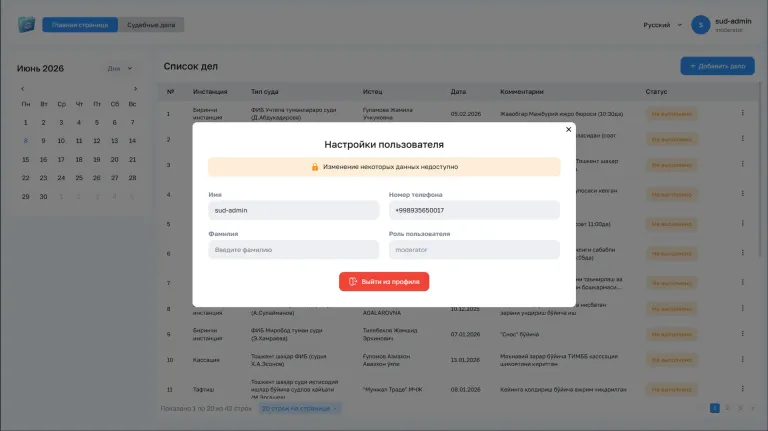This screenshot has width=768, height=431.
Task: Select June 17 in the calendar
Action: [x=61, y=160]
